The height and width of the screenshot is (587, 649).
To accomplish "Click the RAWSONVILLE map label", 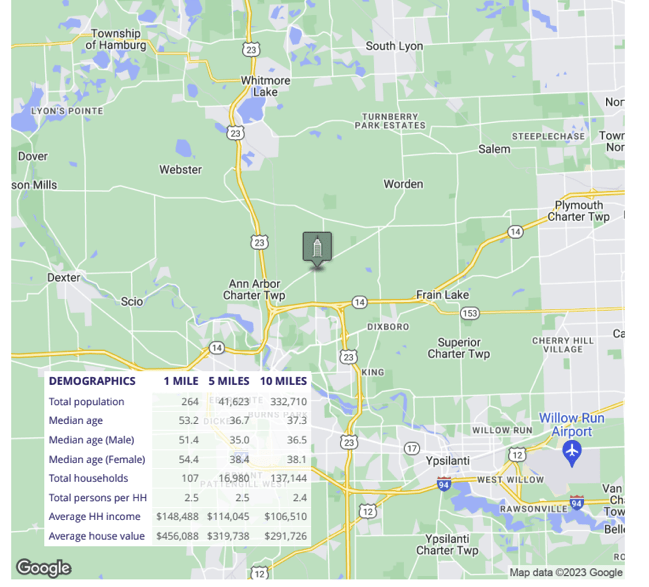I will (x=534, y=509).
